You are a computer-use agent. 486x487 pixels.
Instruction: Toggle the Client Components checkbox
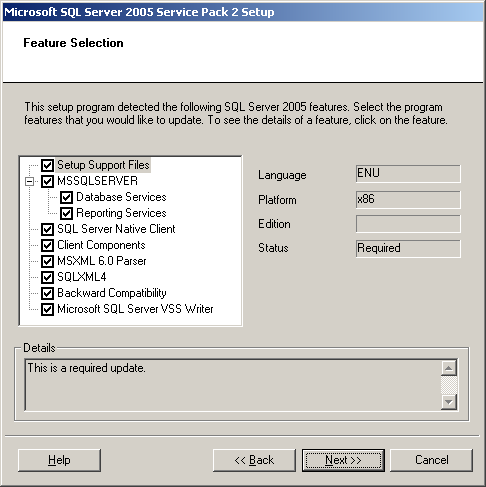(47, 245)
